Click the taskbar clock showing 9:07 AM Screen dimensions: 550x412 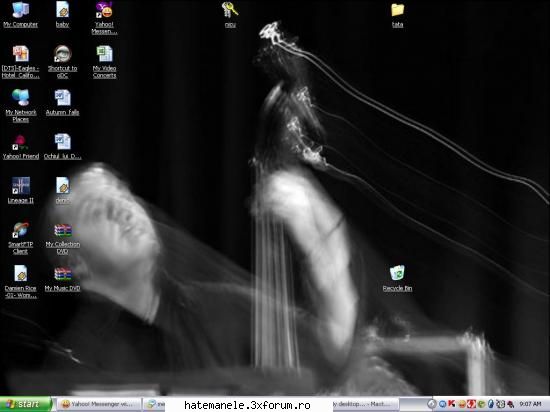[530, 404]
